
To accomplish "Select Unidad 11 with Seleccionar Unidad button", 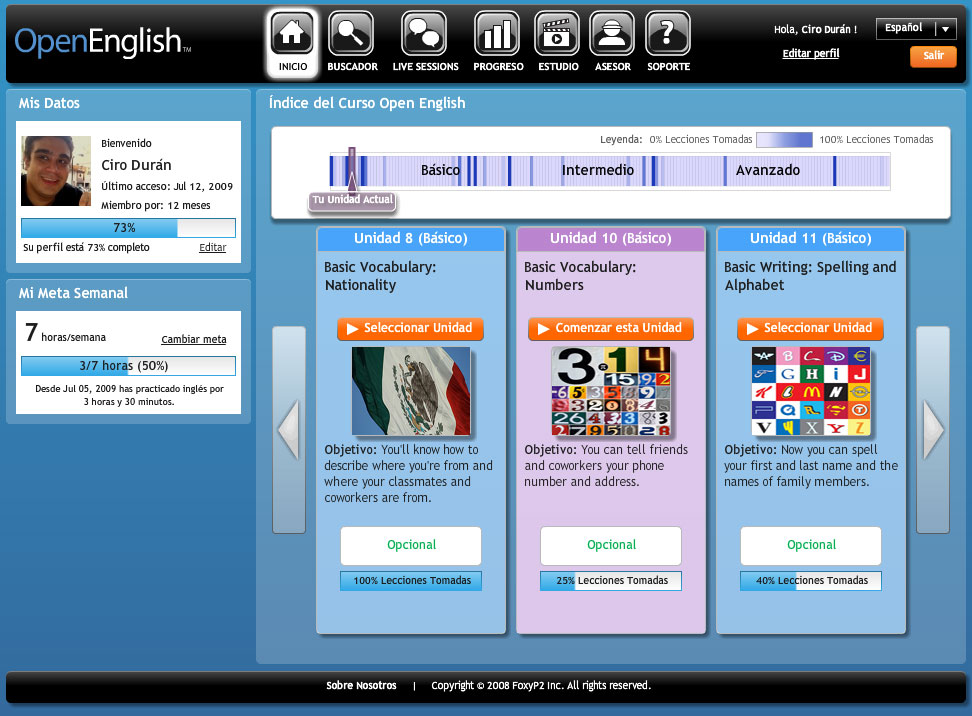I will pyautogui.click(x=810, y=328).
